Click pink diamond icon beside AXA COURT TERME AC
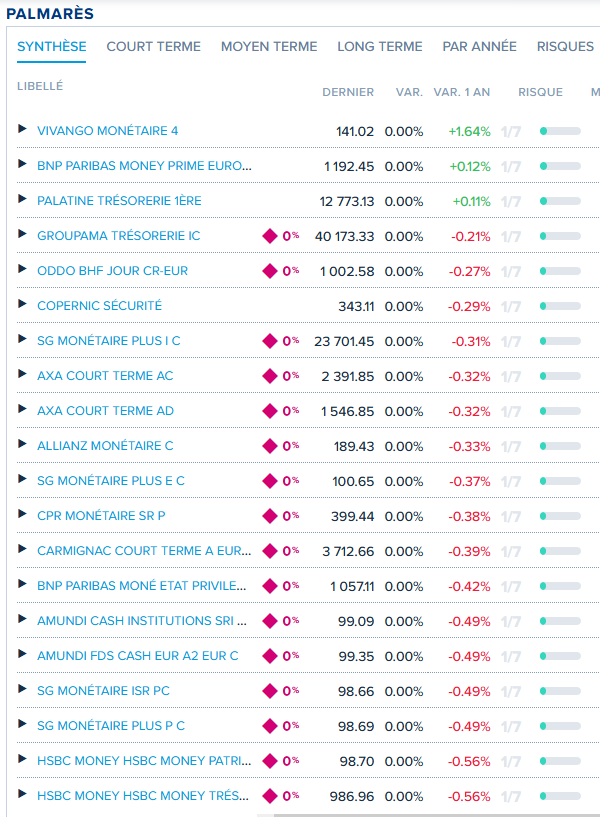 pos(269,376)
